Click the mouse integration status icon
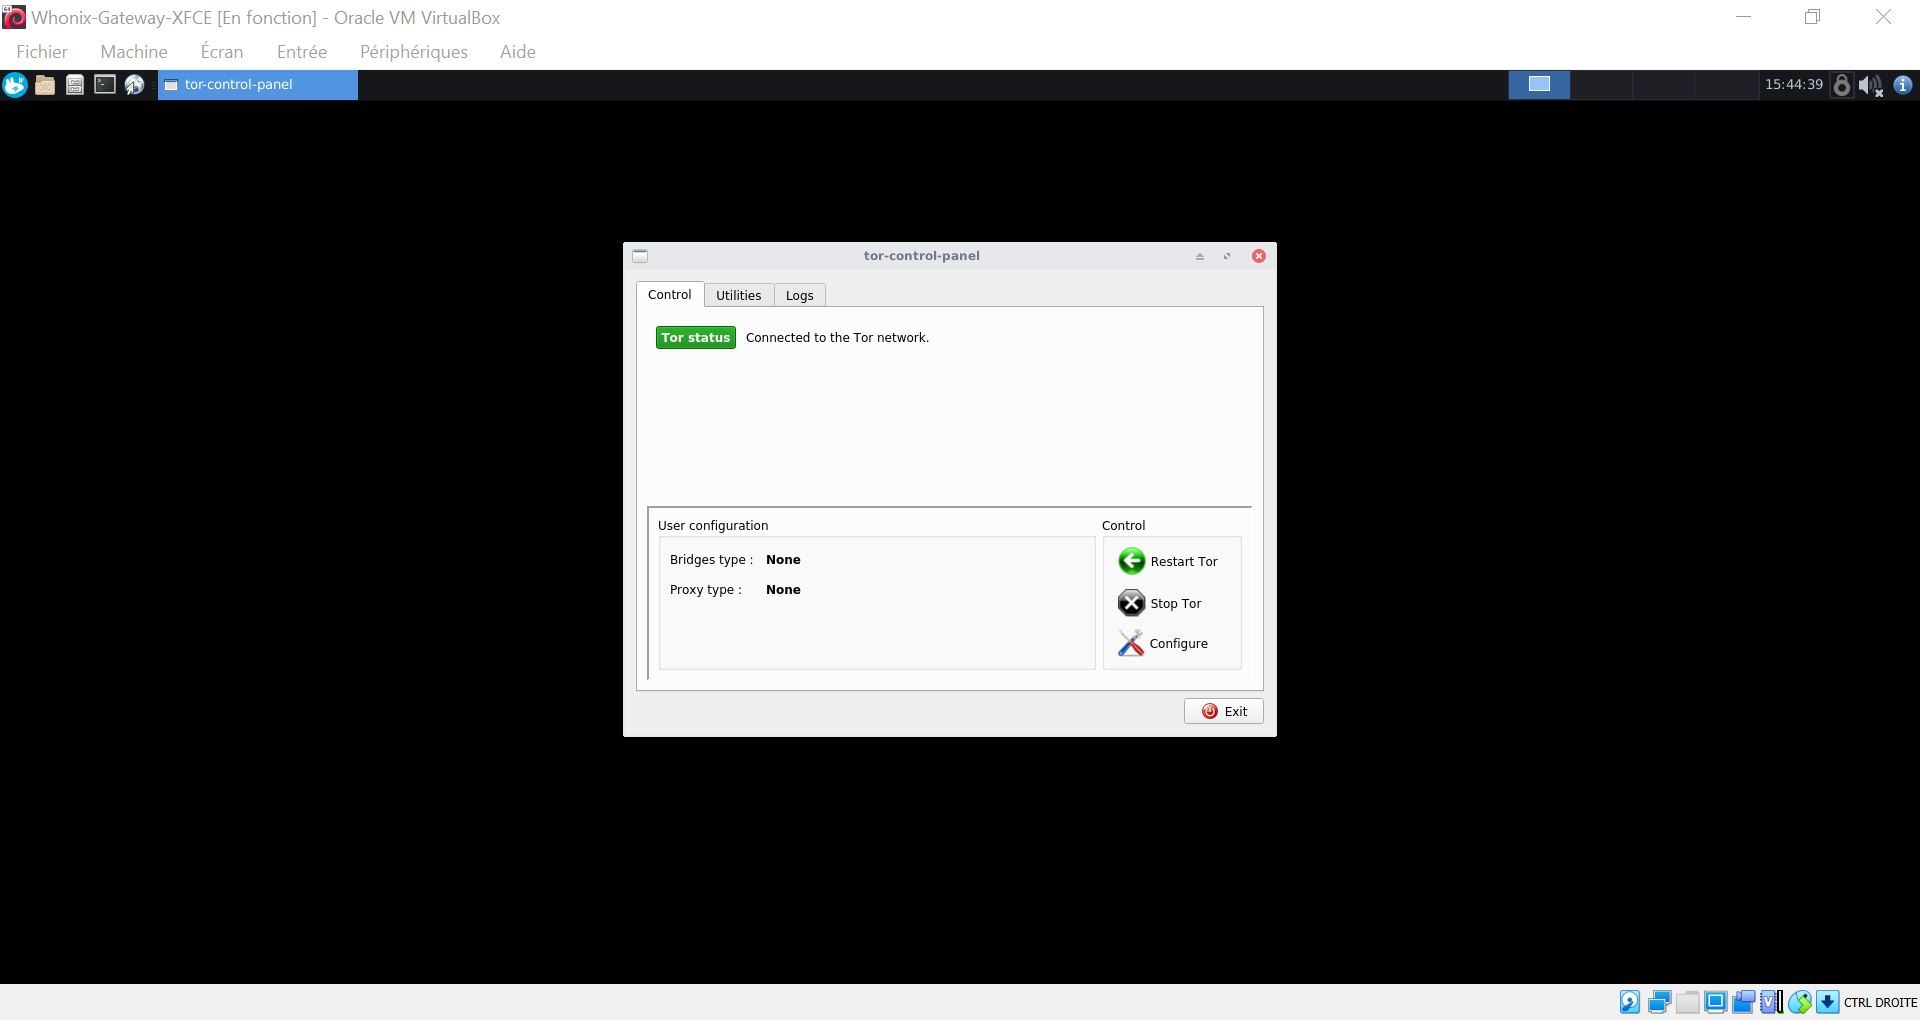The height and width of the screenshot is (1020, 1920). pos(1800,1002)
